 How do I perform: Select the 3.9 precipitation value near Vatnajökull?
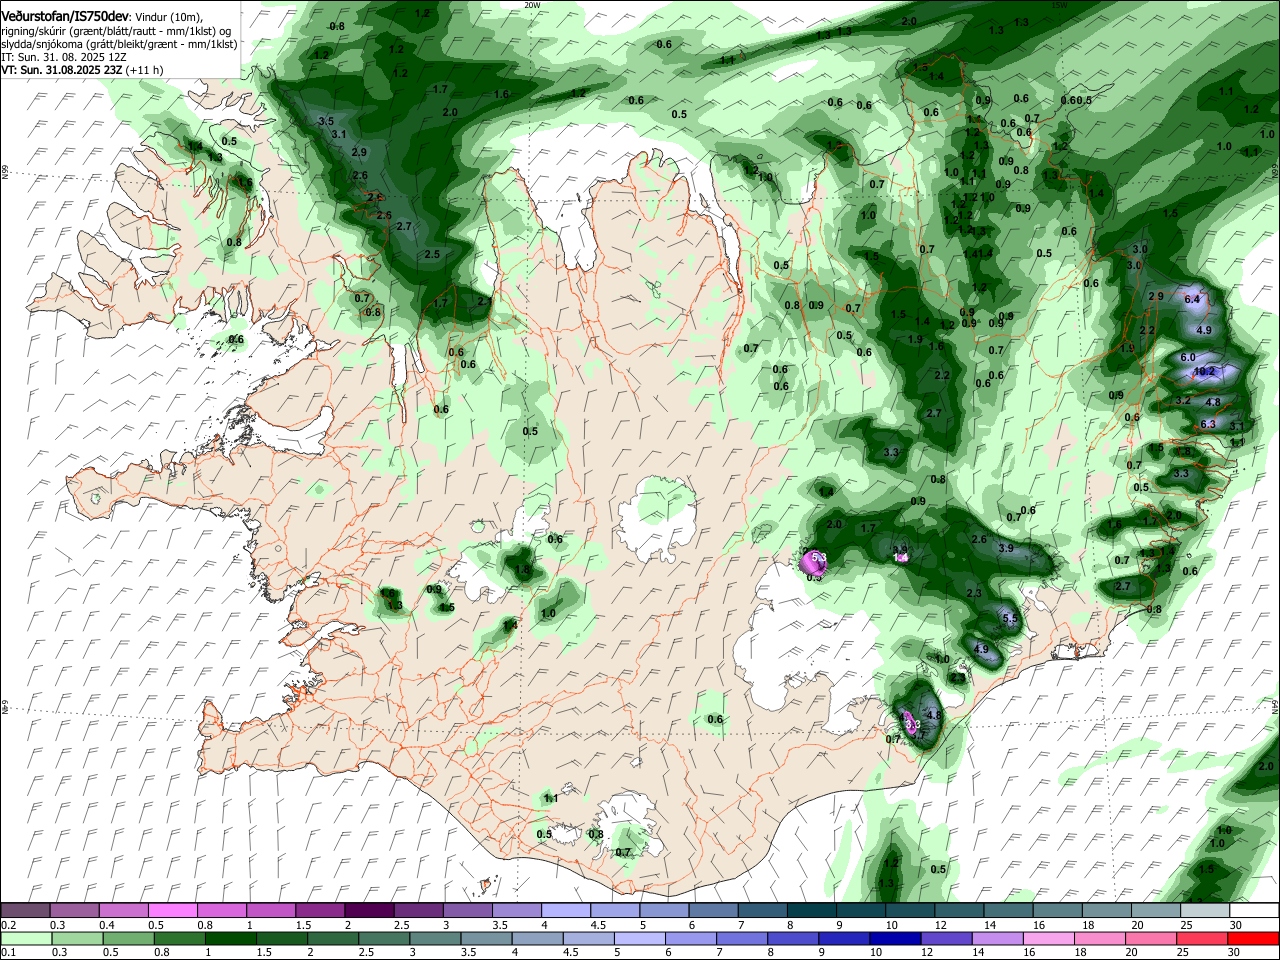(x=1006, y=548)
